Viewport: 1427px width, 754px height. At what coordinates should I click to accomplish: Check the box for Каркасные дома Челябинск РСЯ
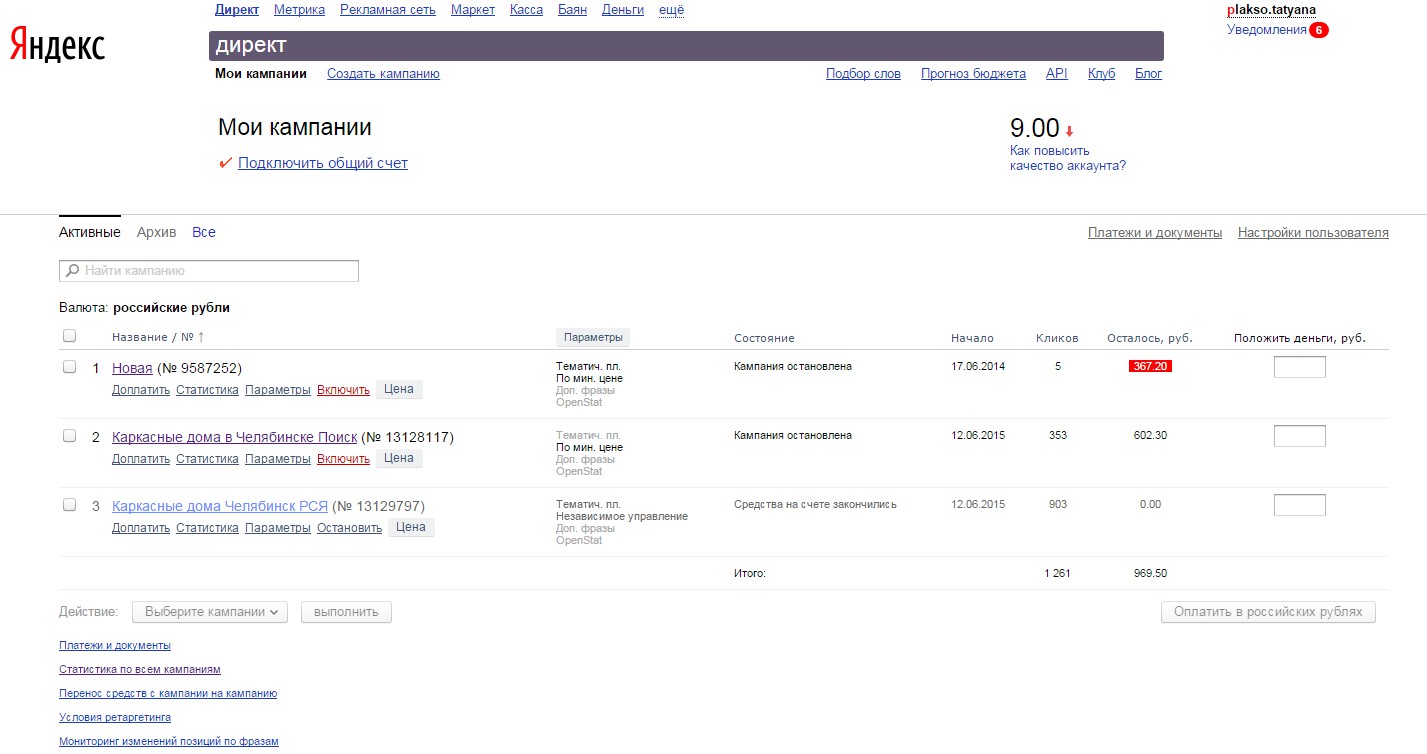(x=69, y=505)
